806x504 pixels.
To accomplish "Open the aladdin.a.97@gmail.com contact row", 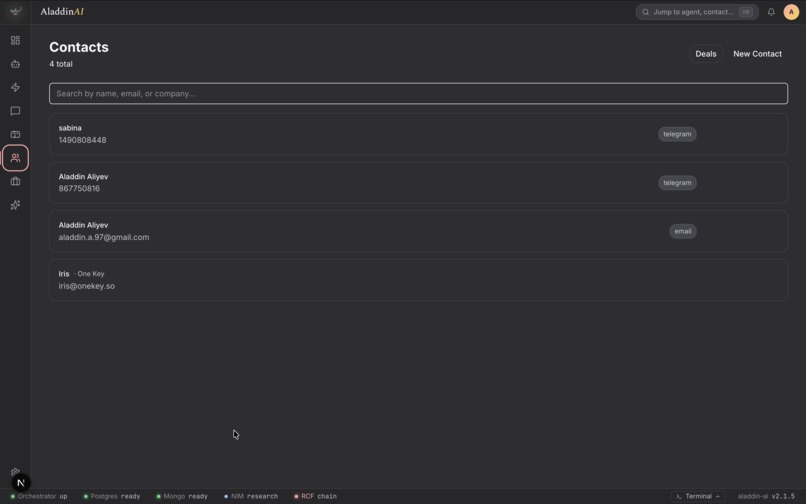I will point(418,231).
